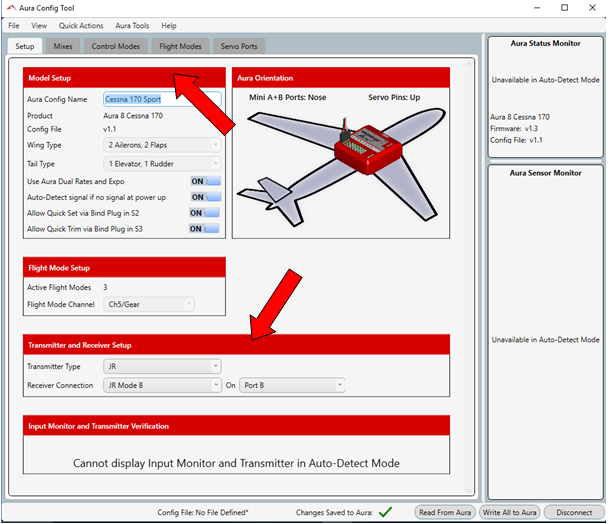Toggle Use Aura Dual Rates and Expo

click(x=204, y=181)
